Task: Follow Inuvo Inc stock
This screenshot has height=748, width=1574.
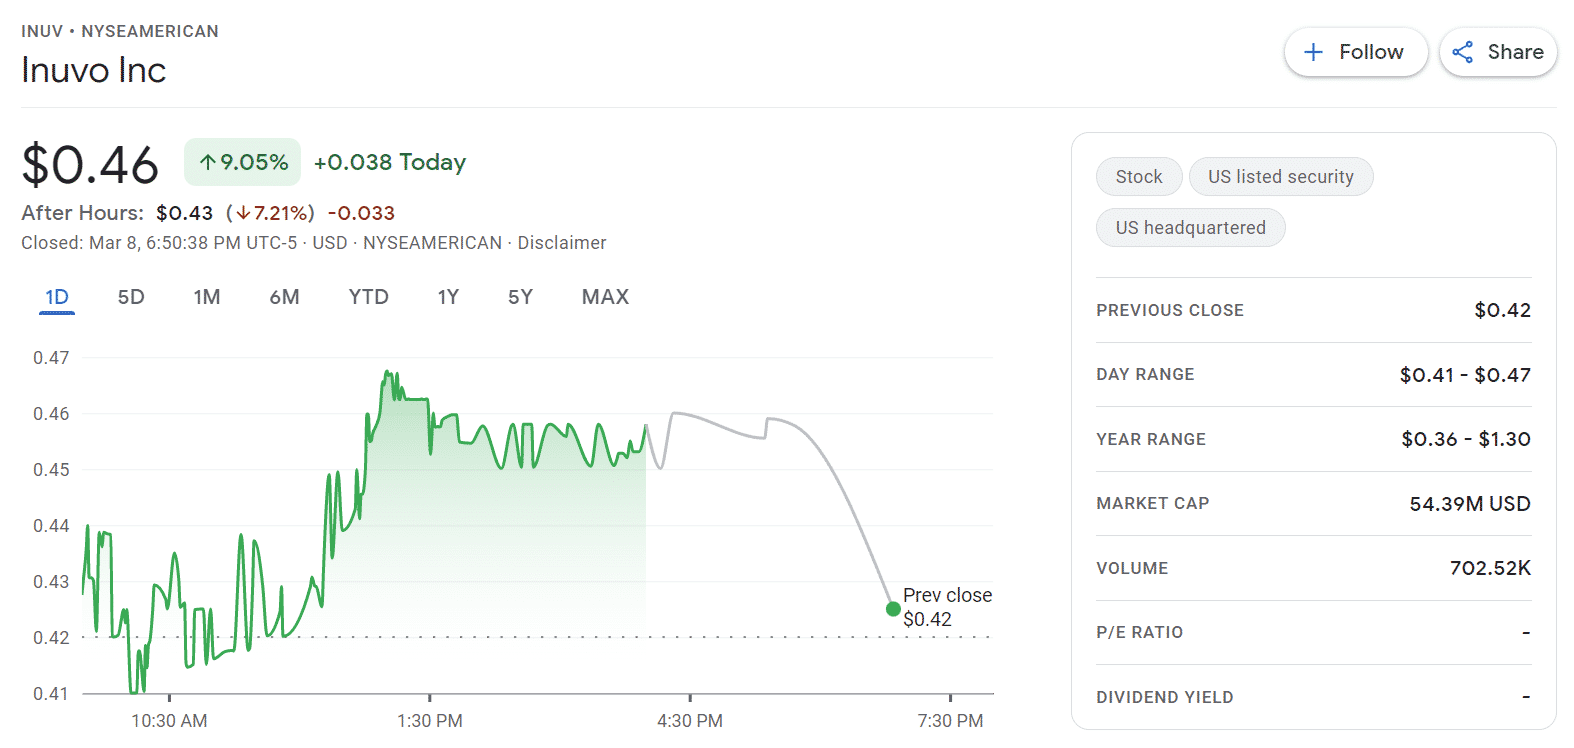Action: [x=1356, y=52]
